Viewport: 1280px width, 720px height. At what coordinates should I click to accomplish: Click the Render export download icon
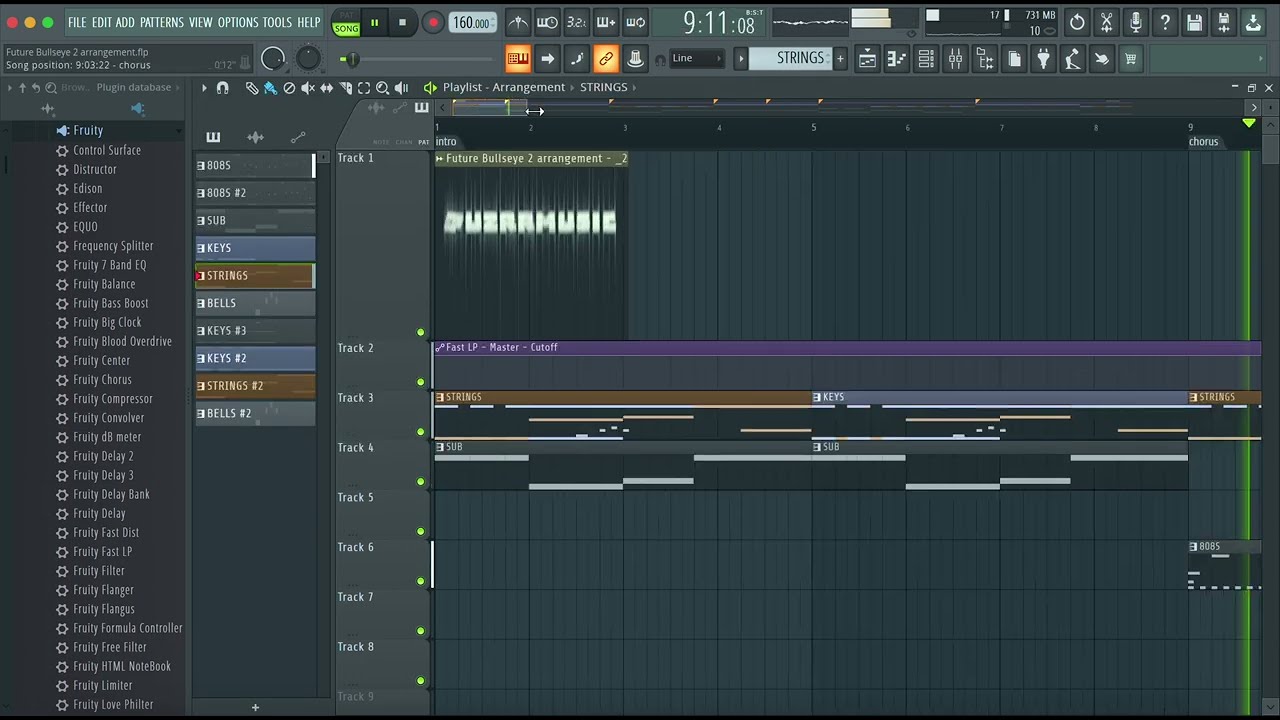pyautogui.click(x=1252, y=22)
